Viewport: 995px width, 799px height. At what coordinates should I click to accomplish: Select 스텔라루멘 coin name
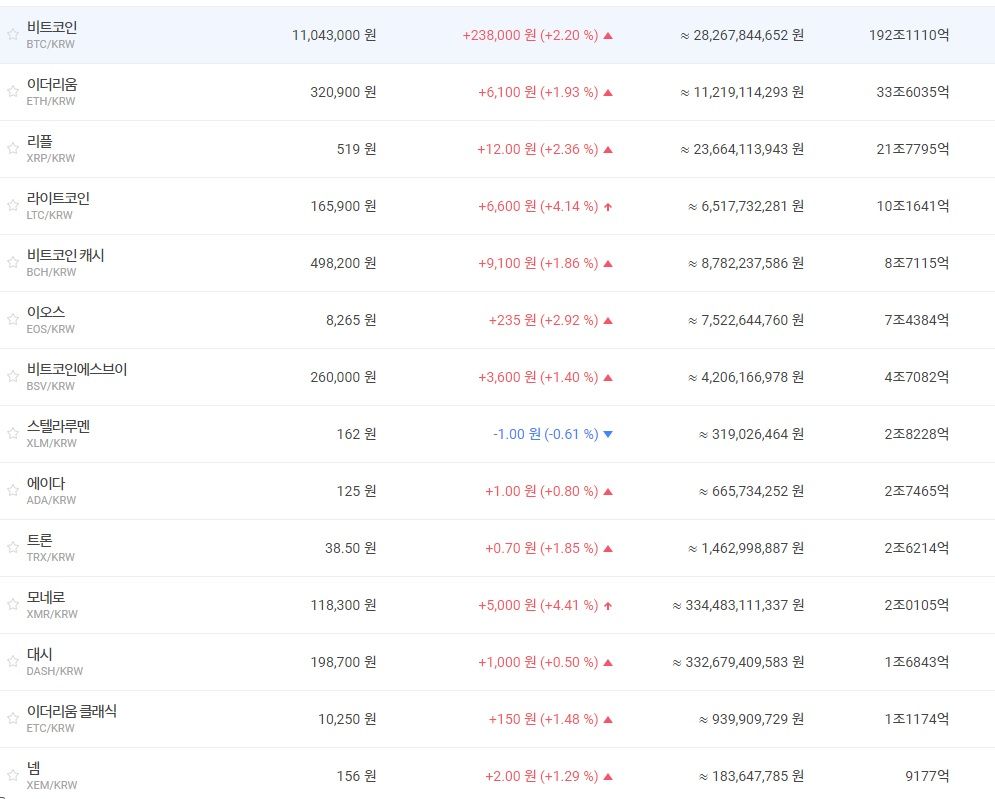[58, 426]
